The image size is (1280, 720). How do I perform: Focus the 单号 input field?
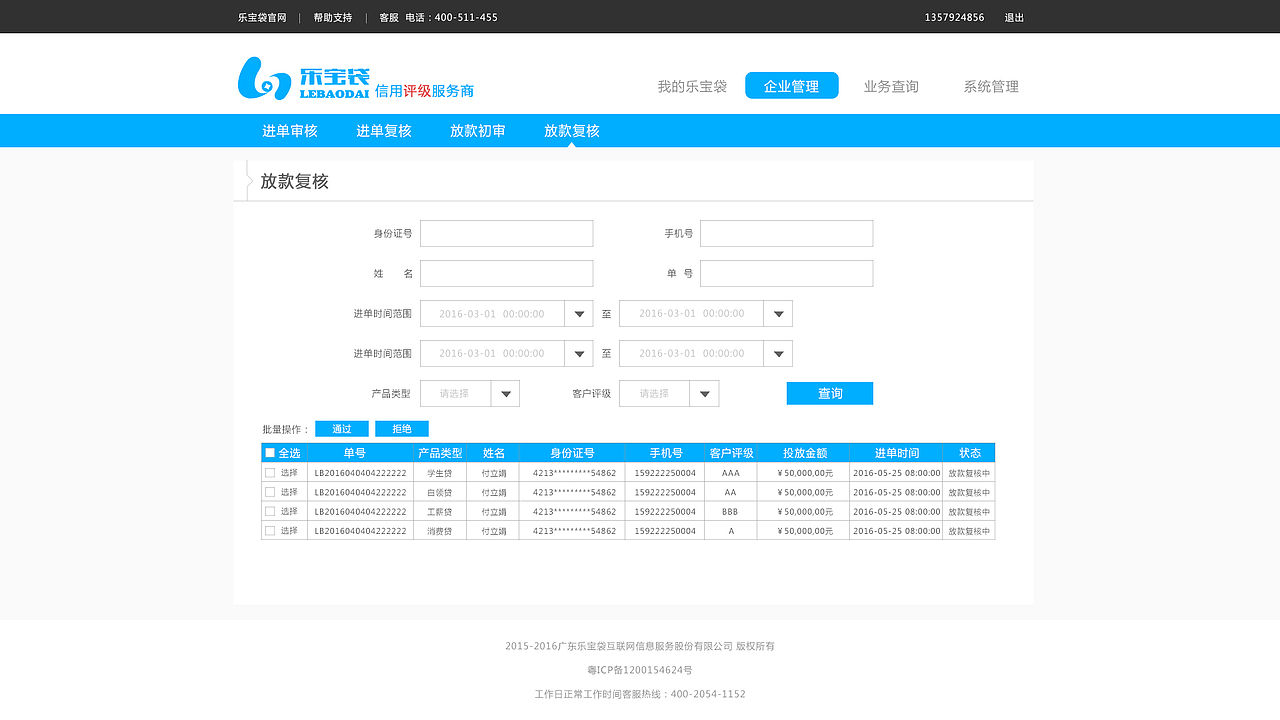787,273
